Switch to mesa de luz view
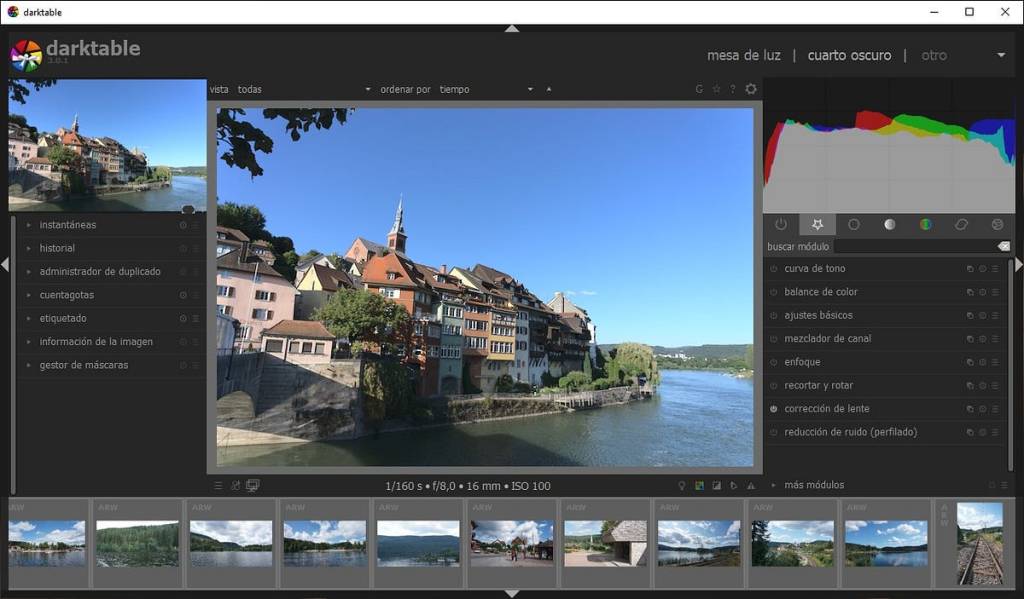This screenshot has height=599, width=1024. [743, 55]
